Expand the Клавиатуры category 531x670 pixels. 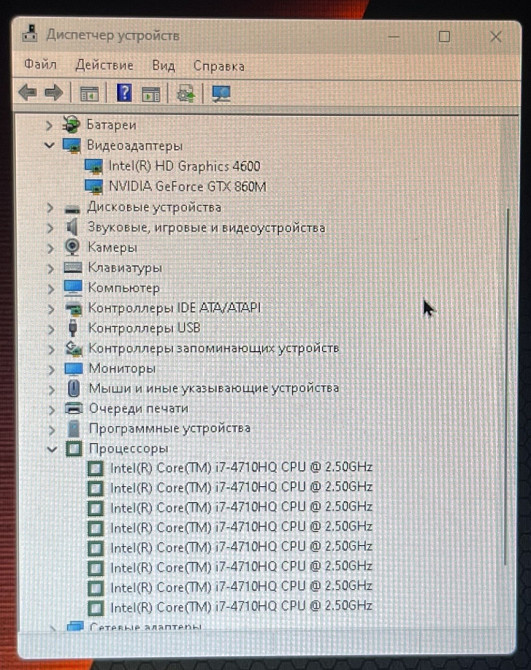(x=51, y=268)
